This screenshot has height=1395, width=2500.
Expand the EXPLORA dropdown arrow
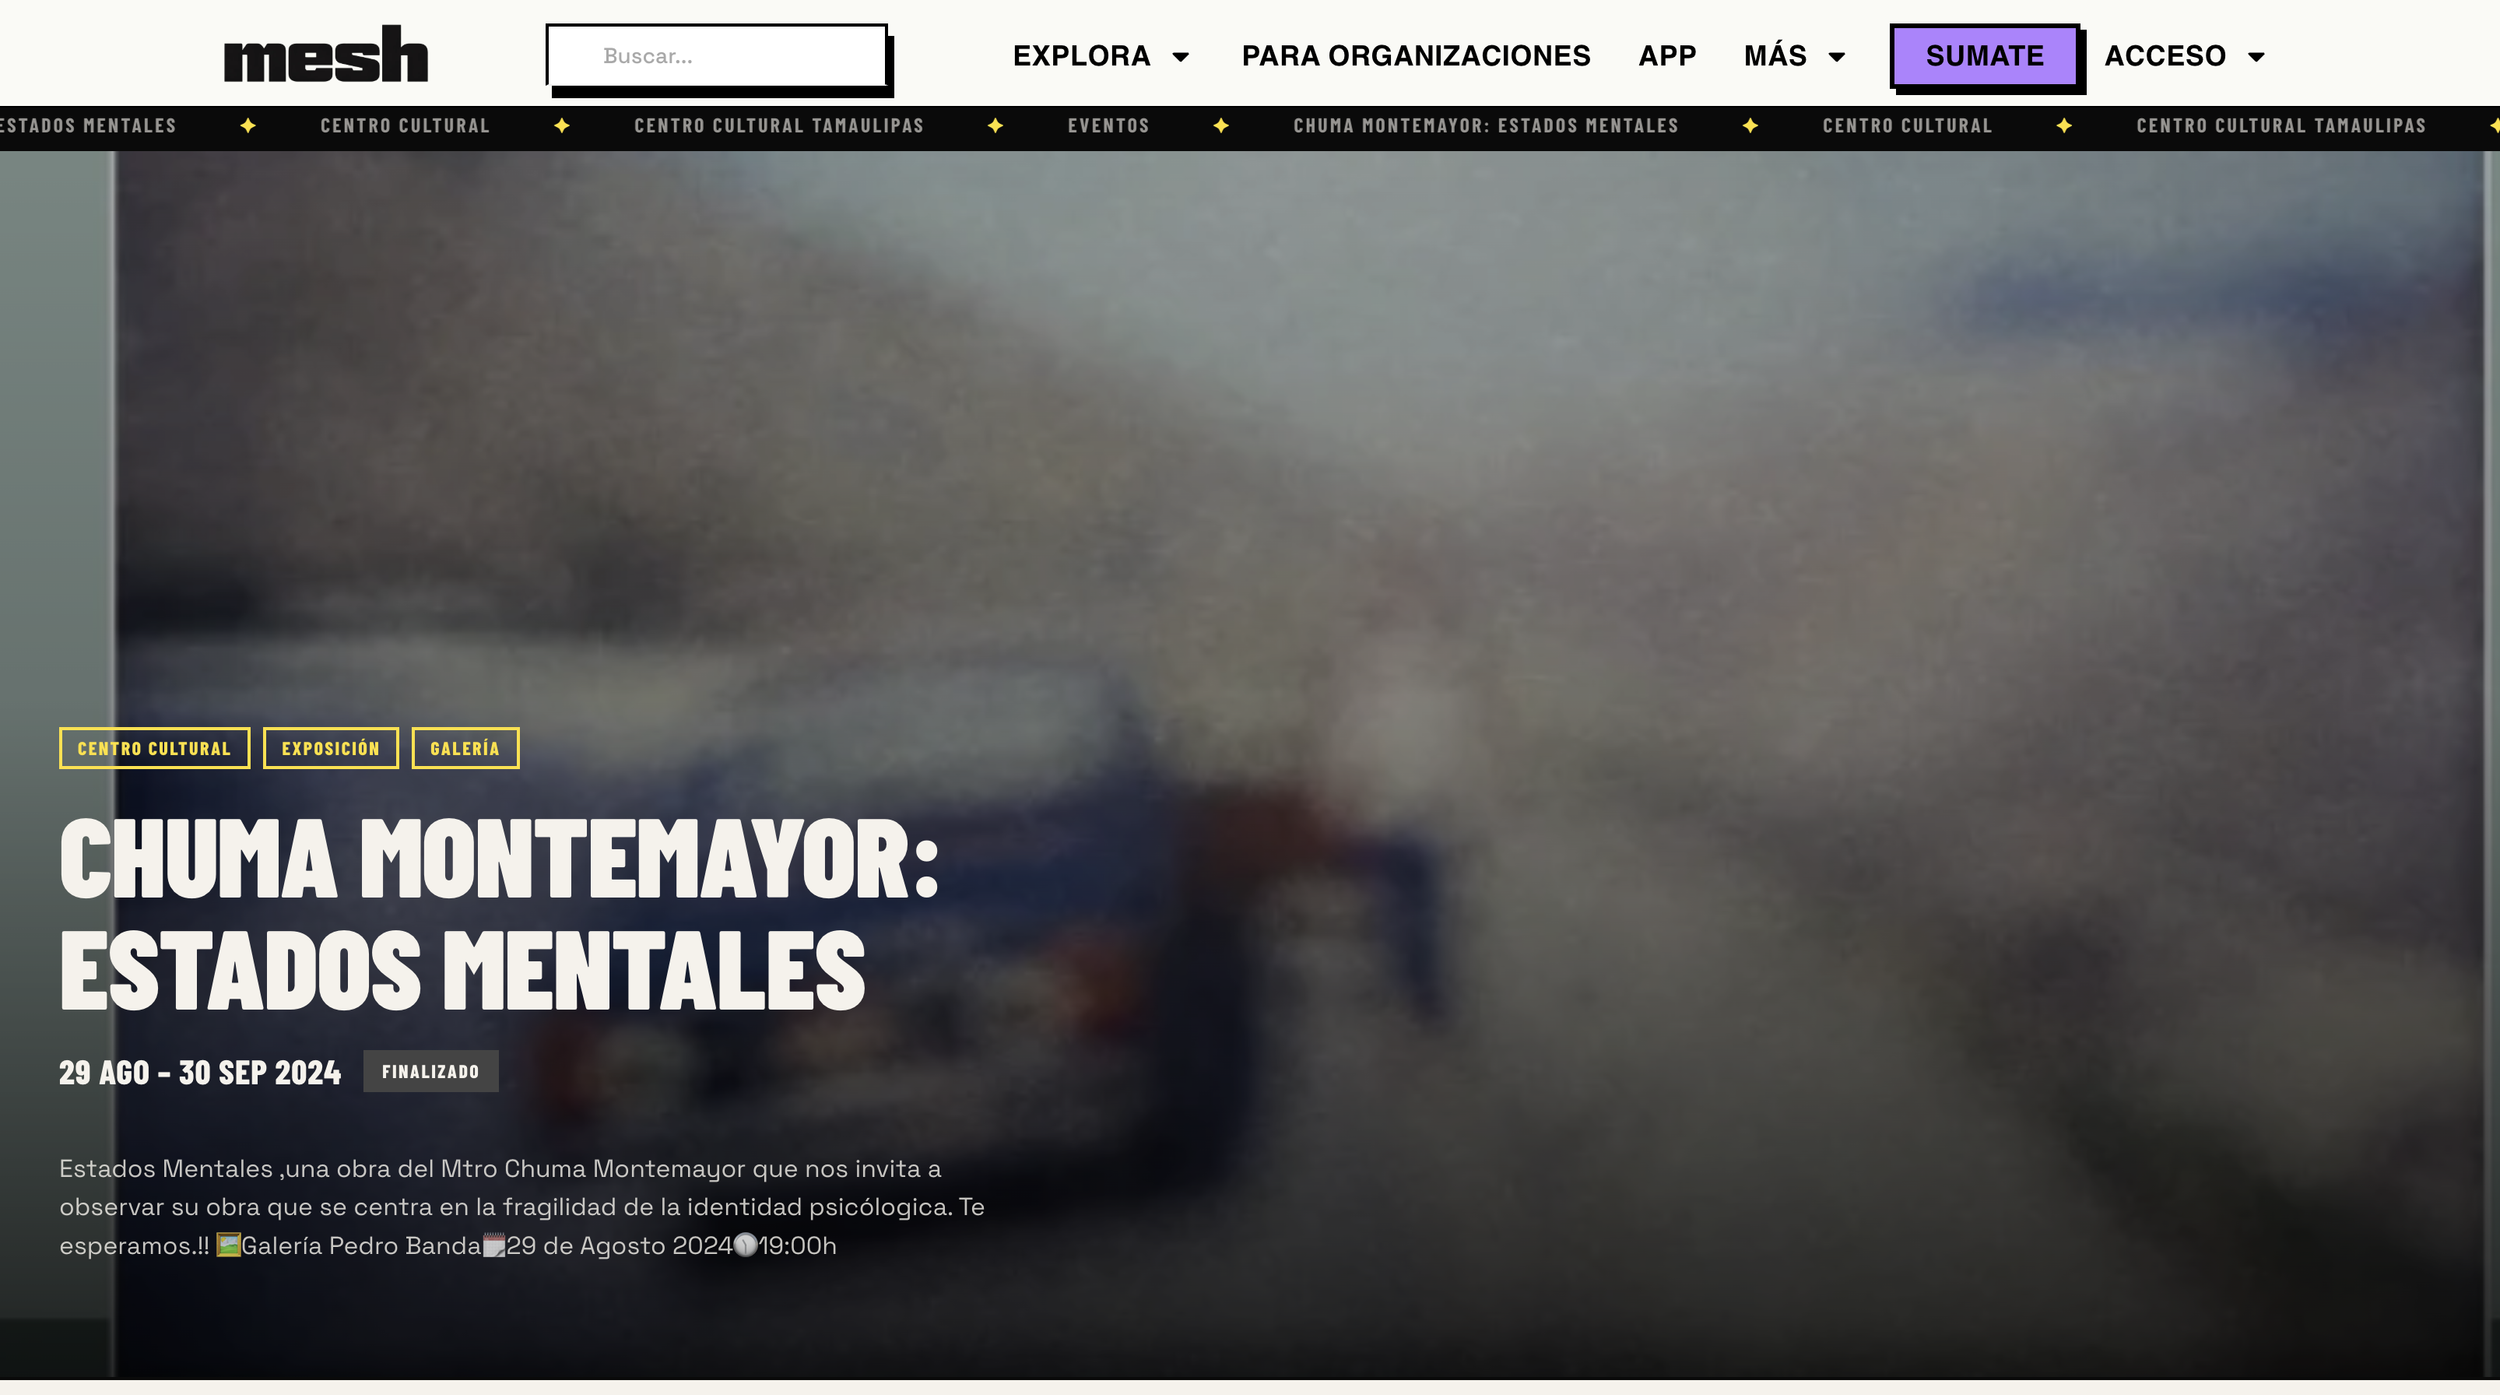click(x=1181, y=57)
